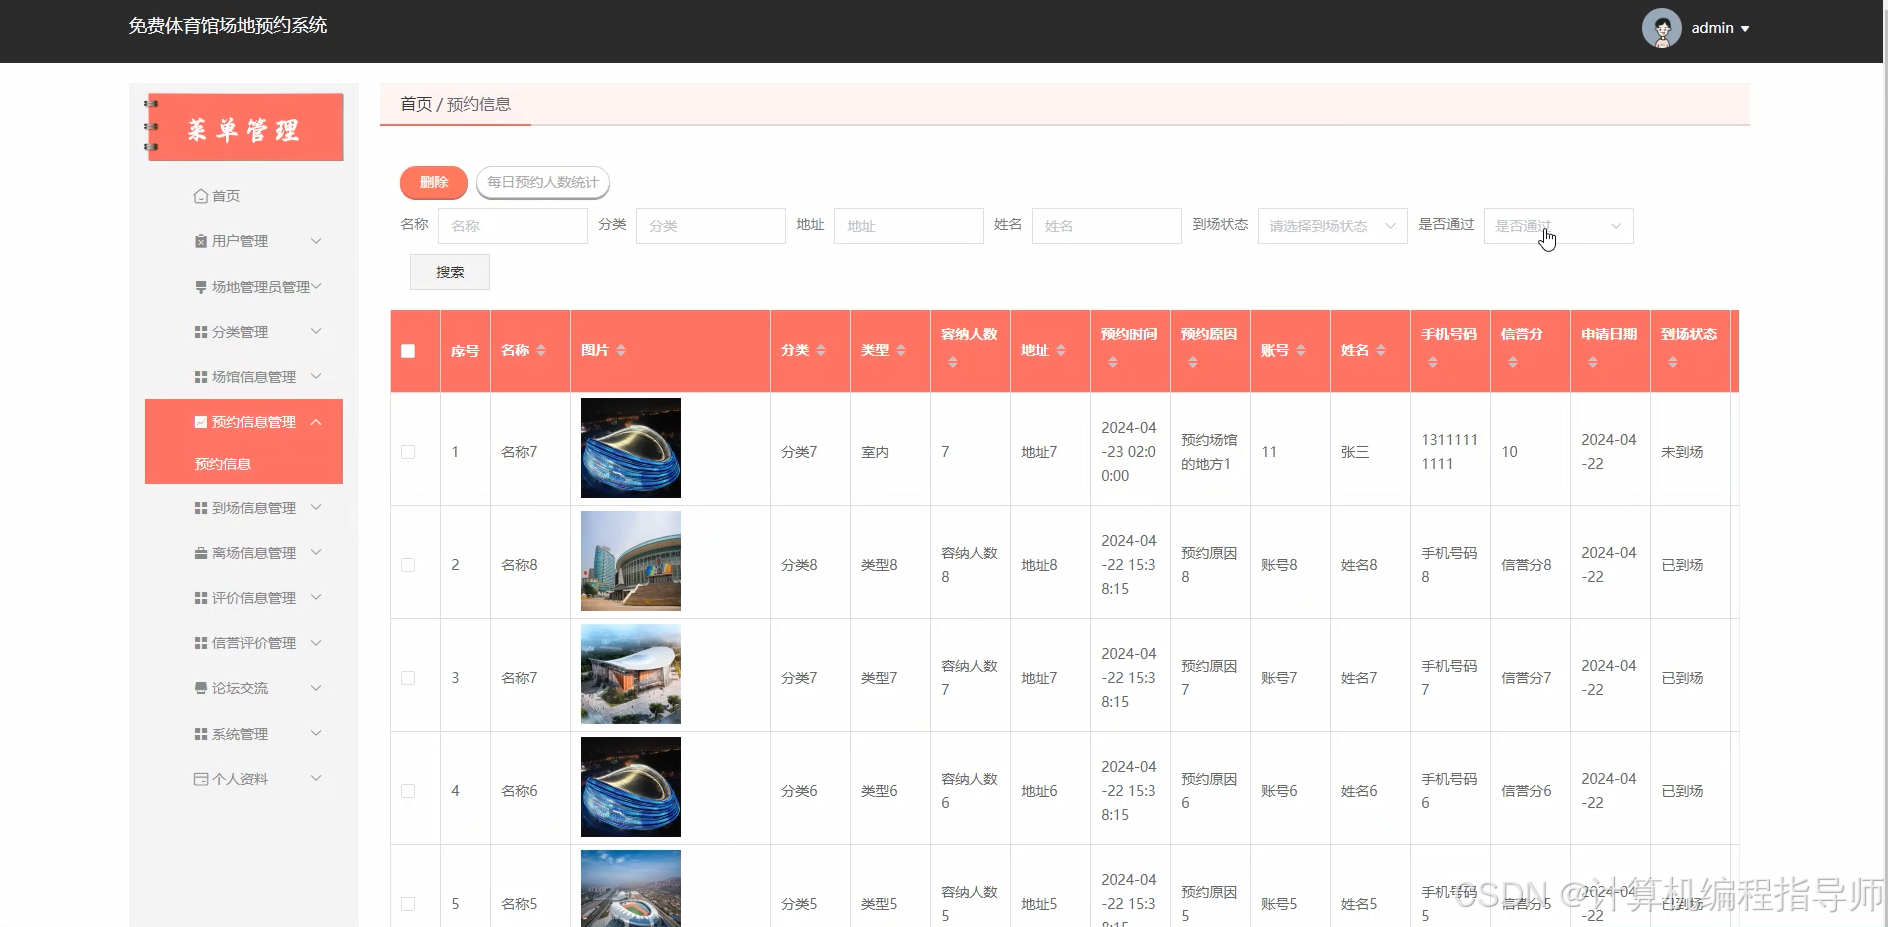Sort table by 姓名 column arrows
The width and height of the screenshot is (1888, 927).
(x=1381, y=350)
